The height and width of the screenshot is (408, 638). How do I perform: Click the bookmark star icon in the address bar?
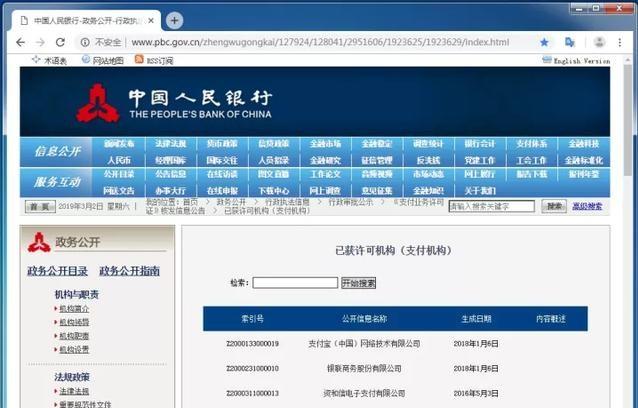544,42
